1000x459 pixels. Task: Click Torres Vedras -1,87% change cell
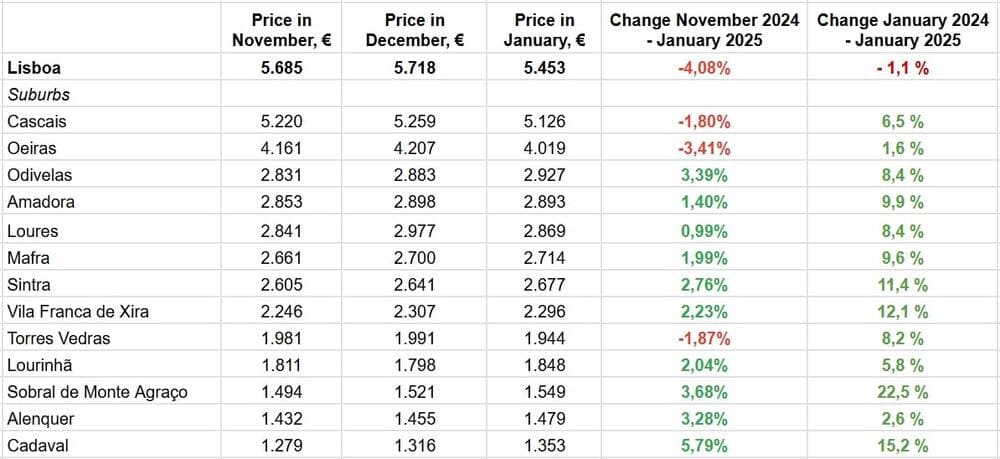click(703, 338)
